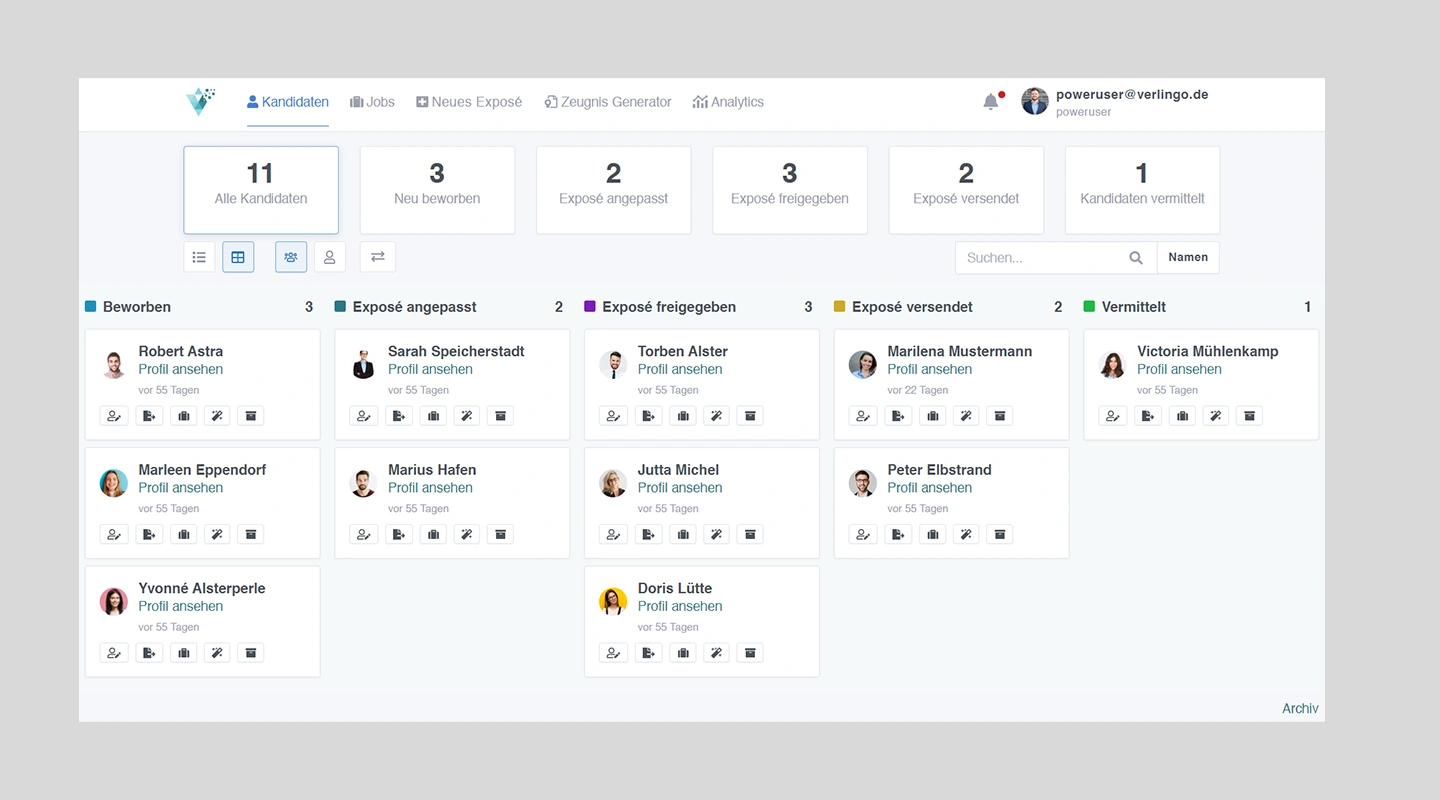View Doris Lütte's profile link
Viewport: 1440px width, 800px height.
coord(680,606)
